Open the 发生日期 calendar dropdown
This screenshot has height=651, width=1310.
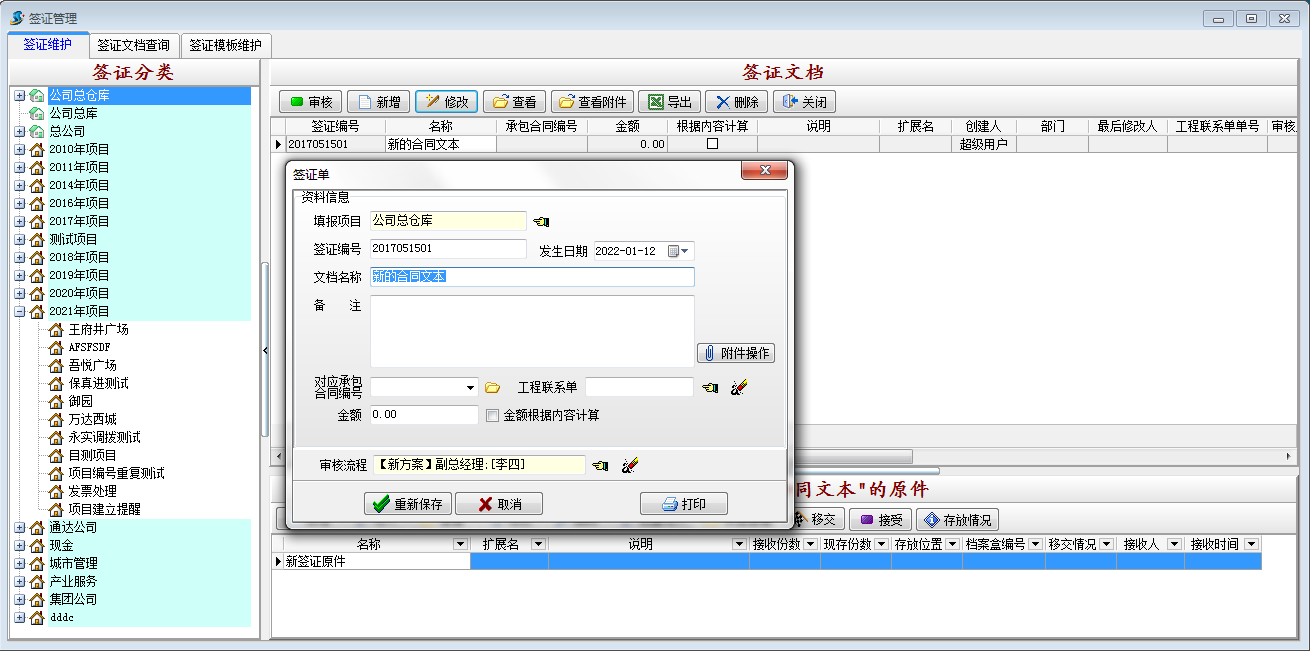pos(685,251)
